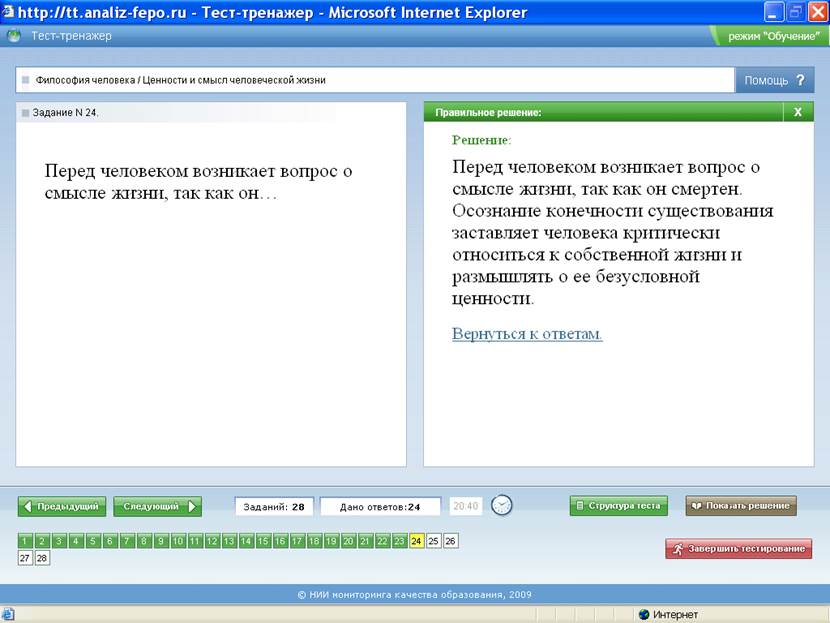Screen dimensions: 830x623
Task: Click the Заданий: 28 counter field
Action: 274,507
